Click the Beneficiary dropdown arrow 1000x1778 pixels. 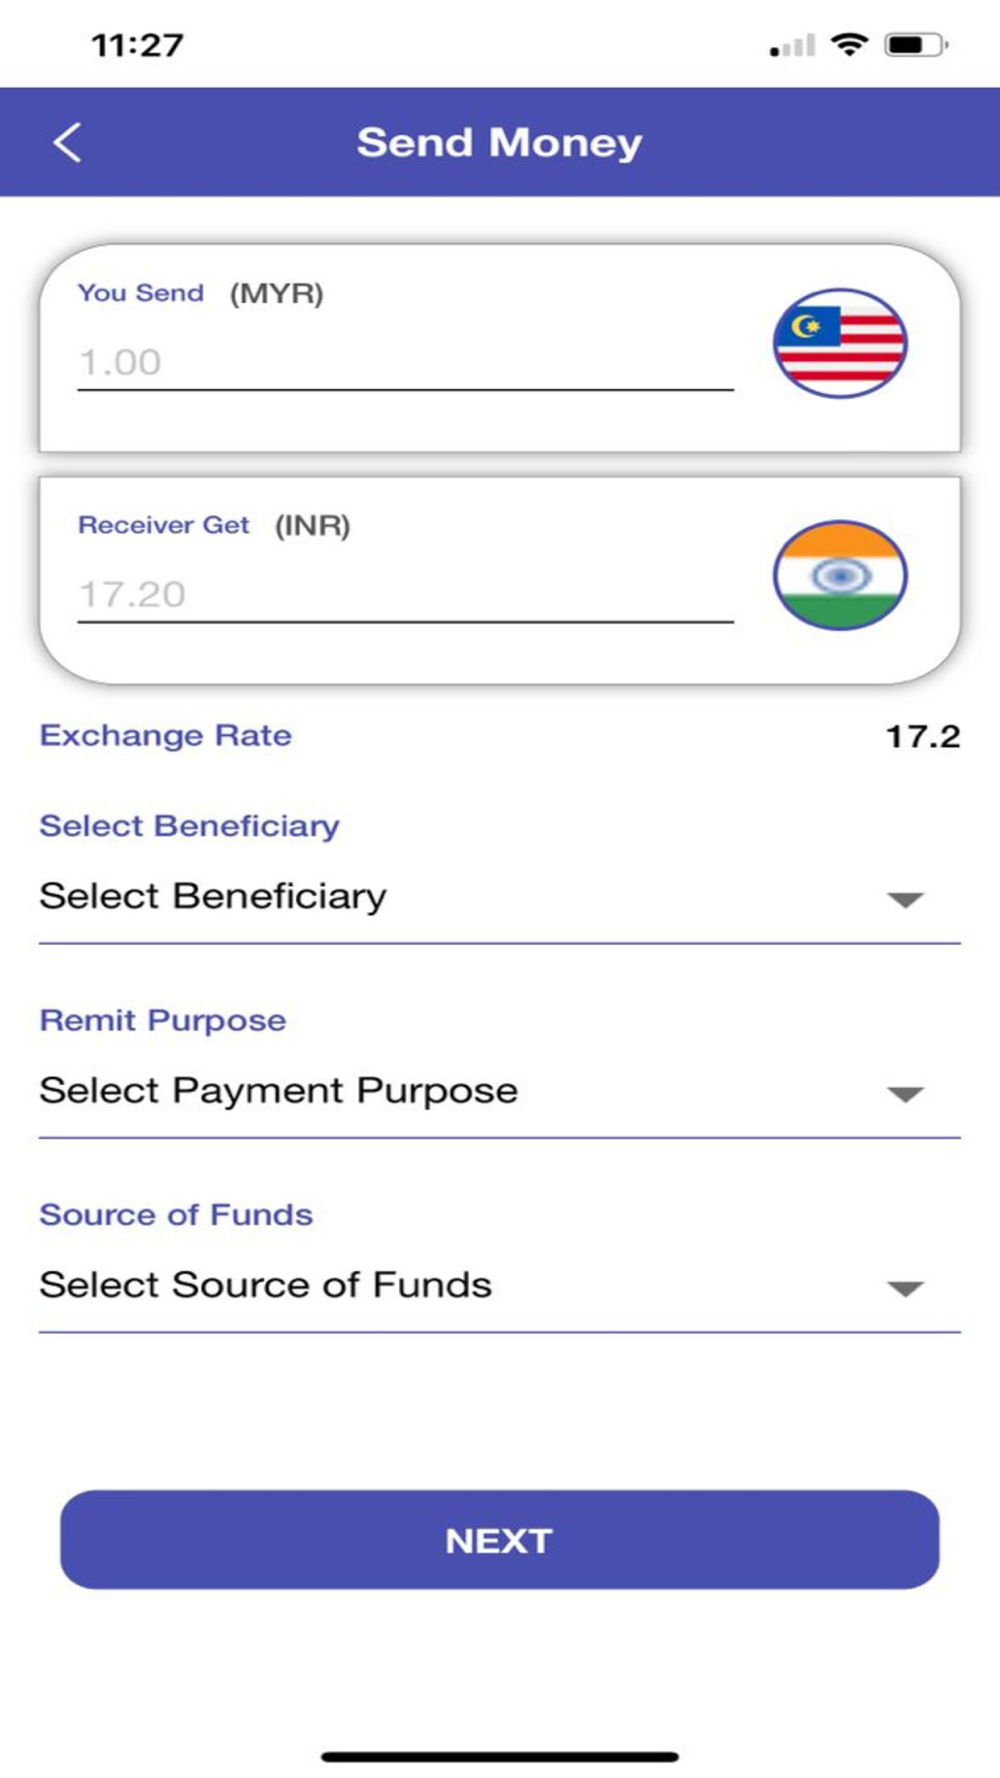click(905, 900)
